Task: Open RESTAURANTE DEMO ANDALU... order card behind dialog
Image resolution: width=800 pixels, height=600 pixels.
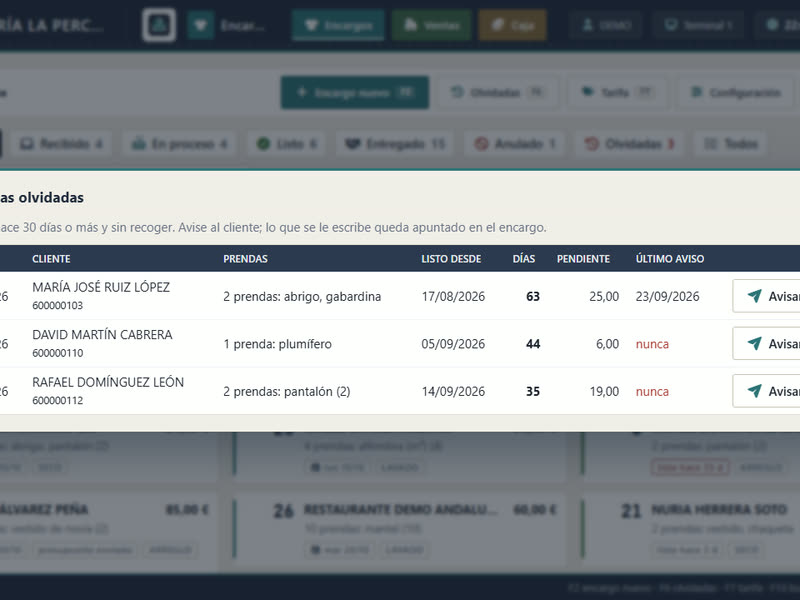Action: click(399, 529)
